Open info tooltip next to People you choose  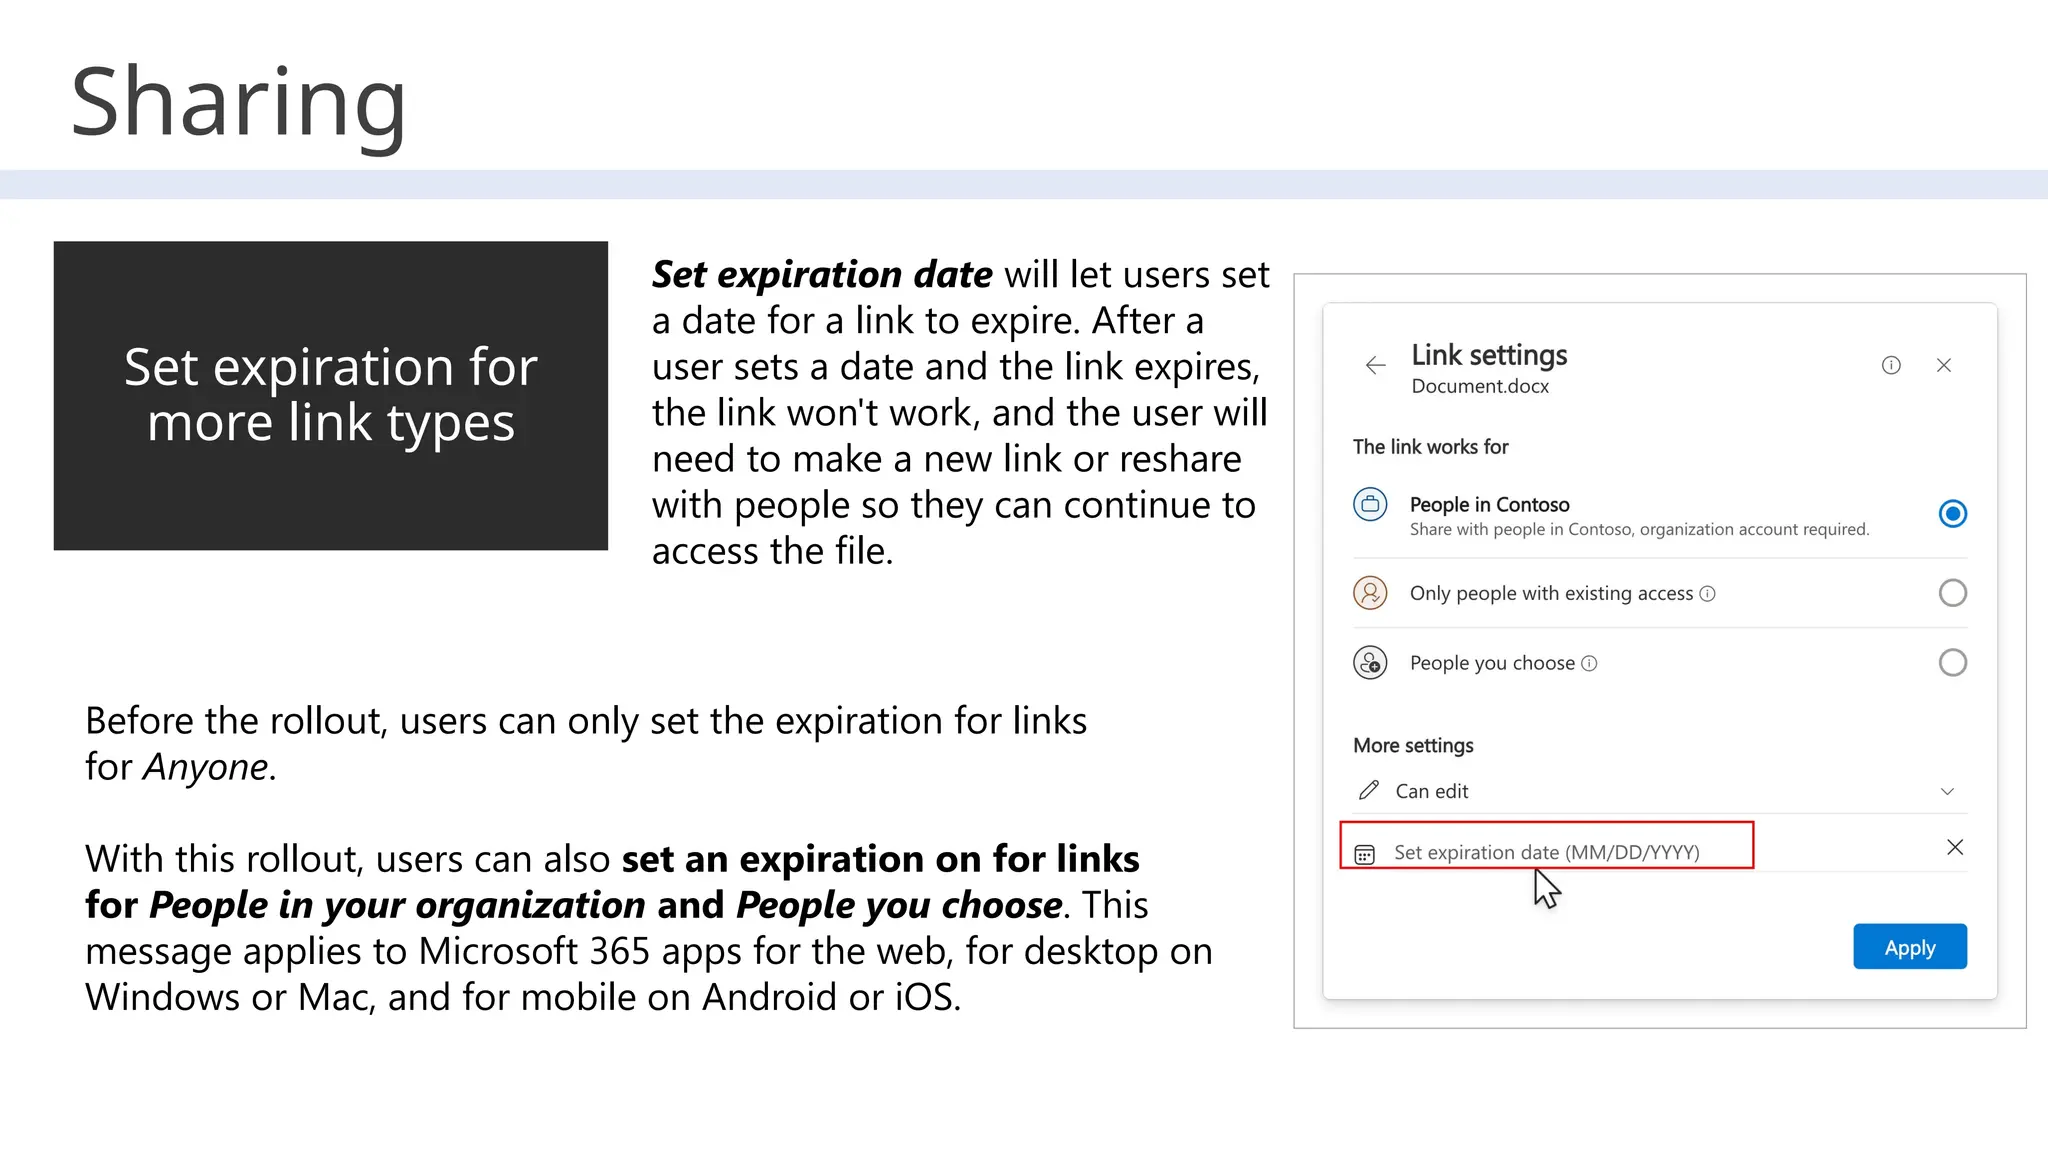1589,663
